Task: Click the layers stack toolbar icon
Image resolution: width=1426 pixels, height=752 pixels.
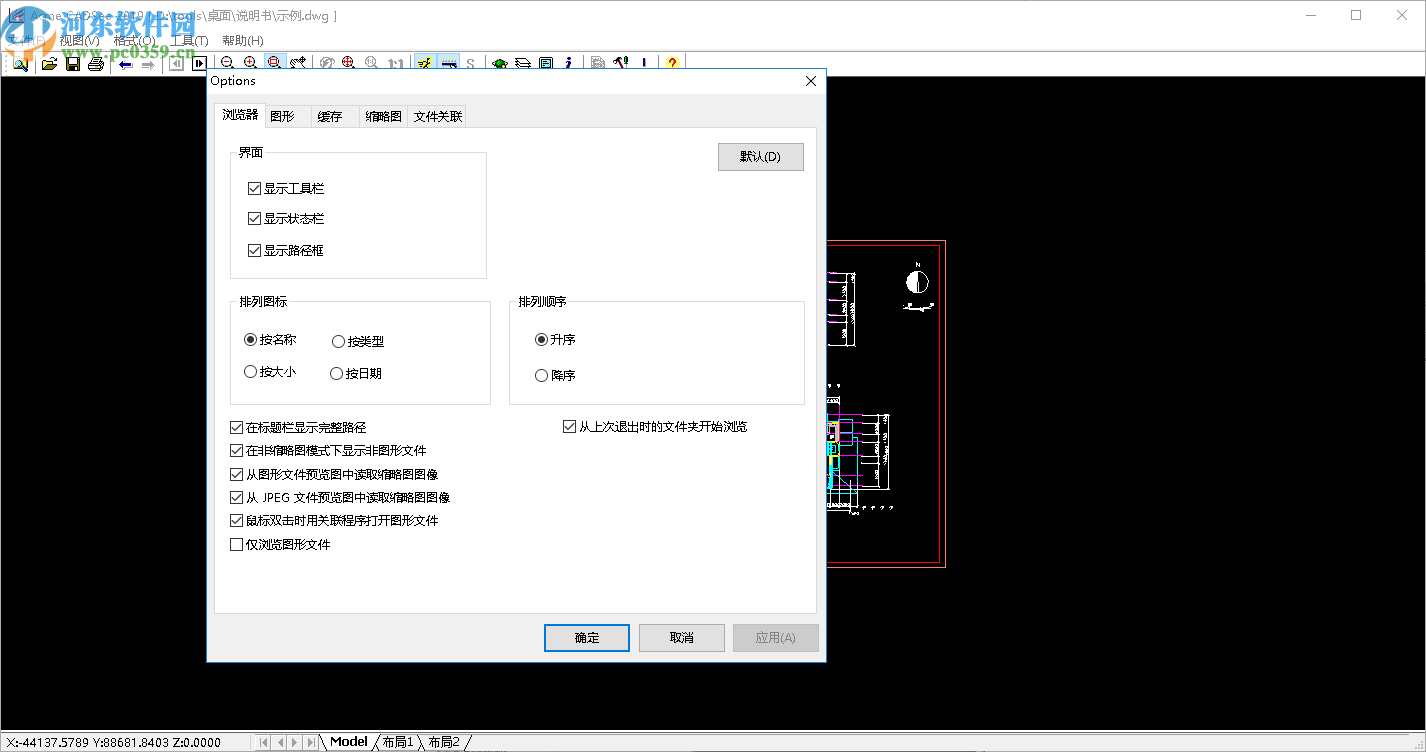Action: [x=523, y=63]
